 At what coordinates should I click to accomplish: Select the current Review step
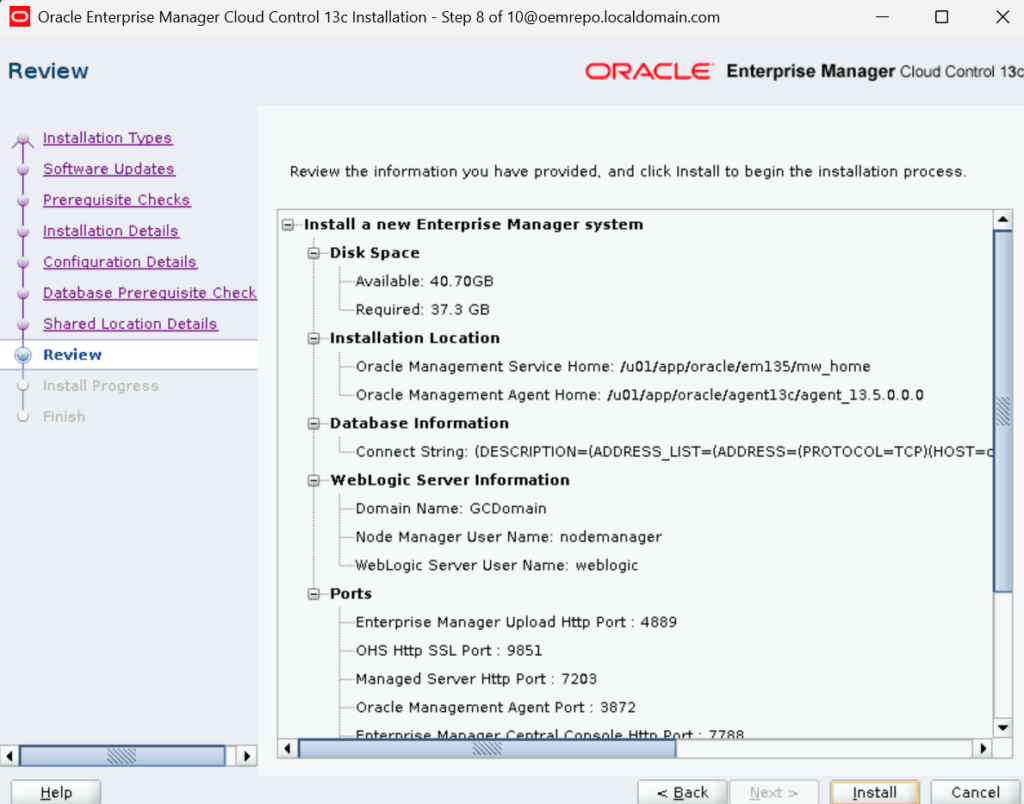click(72, 355)
